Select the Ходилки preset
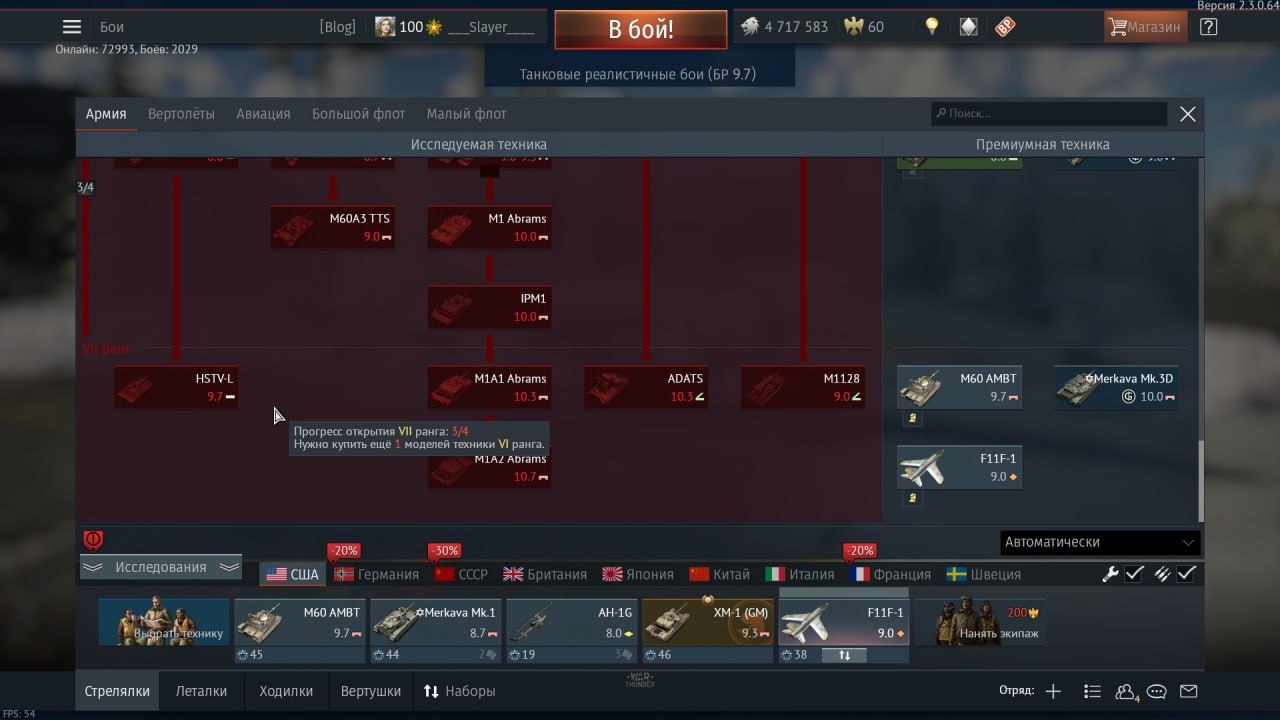This screenshot has width=1280, height=720. point(286,691)
